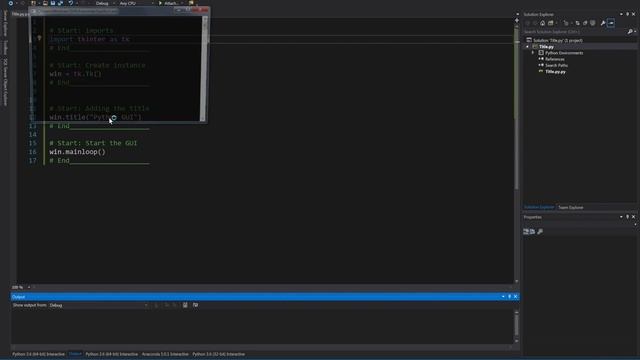
Task: Collapse the Title.py project node arrow
Action: tap(527, 47)
